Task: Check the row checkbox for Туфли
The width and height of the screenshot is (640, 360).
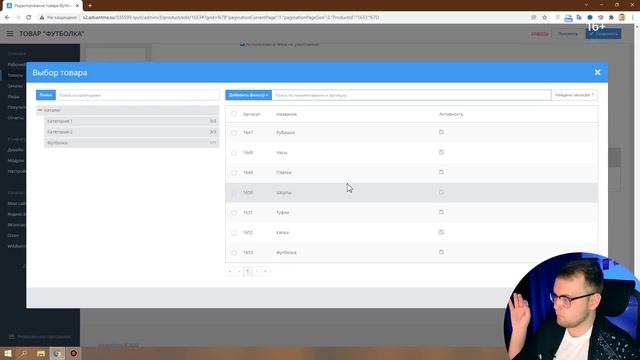Action: coord(234,213)
